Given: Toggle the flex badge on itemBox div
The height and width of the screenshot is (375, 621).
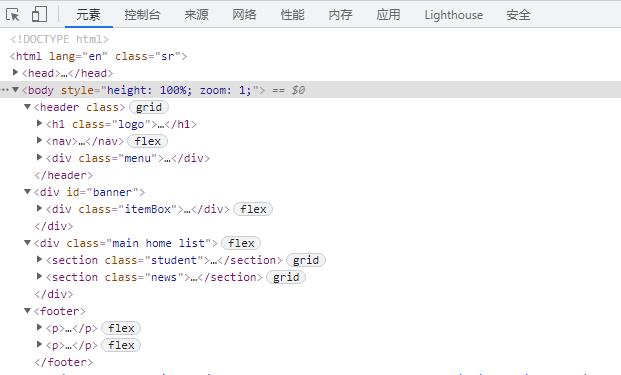Looking at the screenshot, I should 253,209.
